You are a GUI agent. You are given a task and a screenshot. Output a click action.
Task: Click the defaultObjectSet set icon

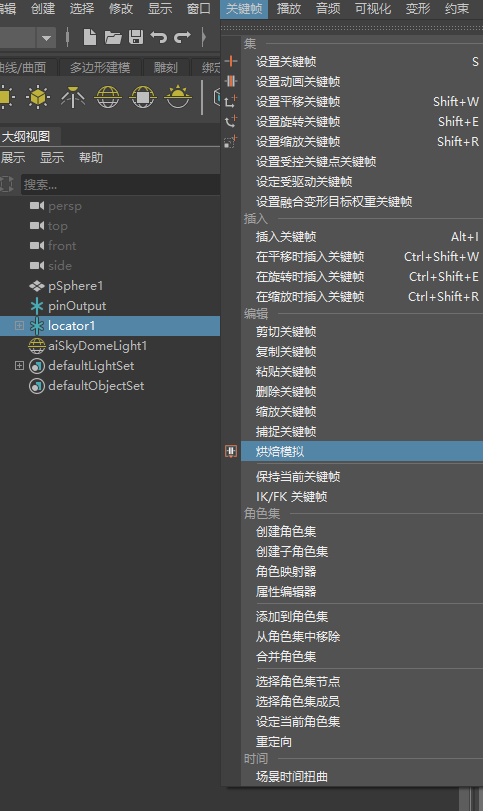(37, 386)
